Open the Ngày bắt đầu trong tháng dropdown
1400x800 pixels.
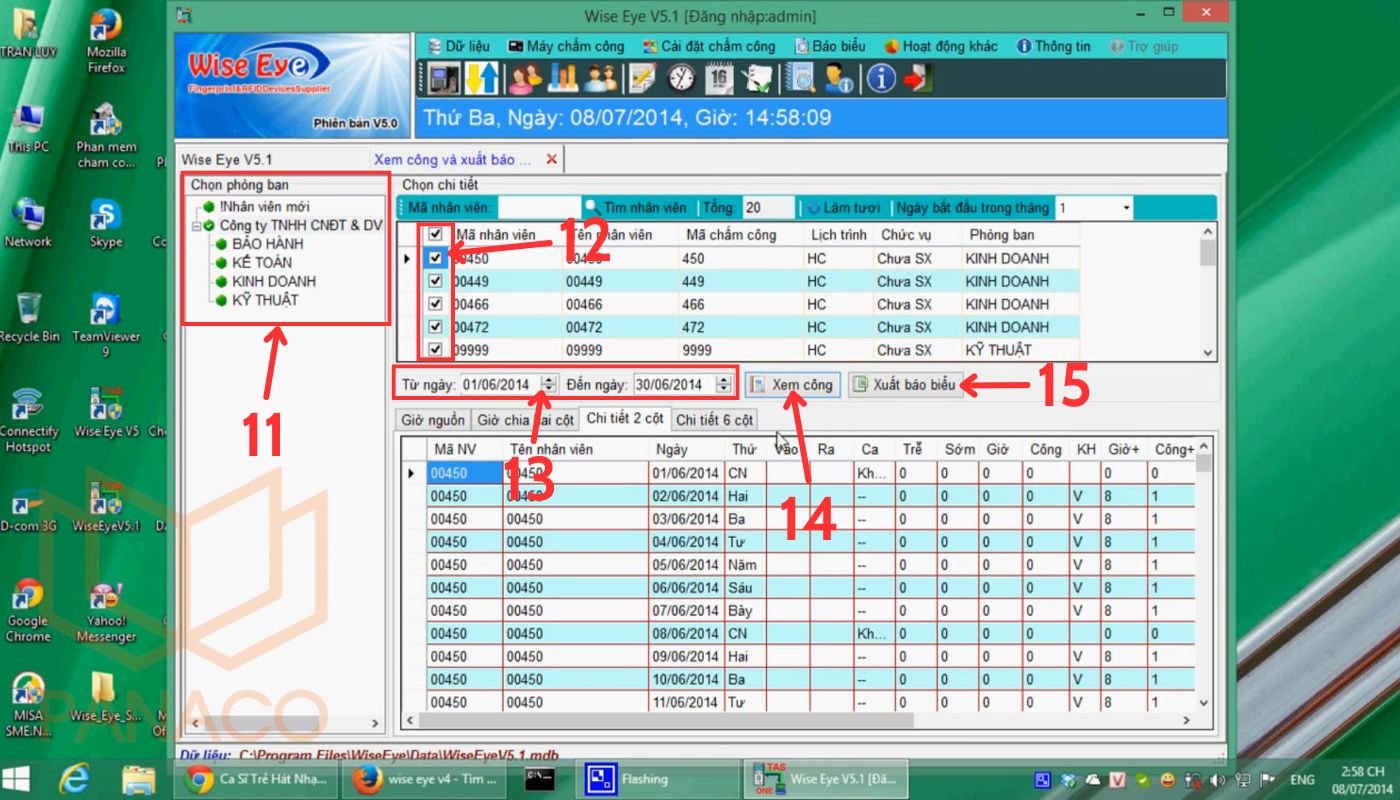coord(1126,208)
